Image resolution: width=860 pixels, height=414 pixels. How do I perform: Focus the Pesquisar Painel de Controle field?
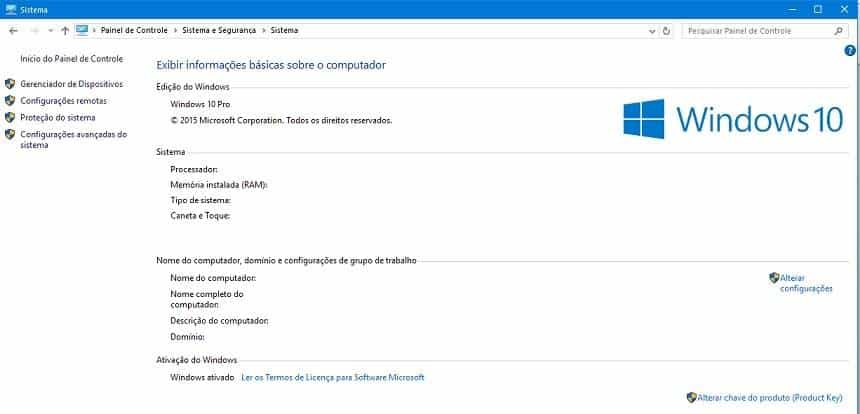click(x=755, y=31)
